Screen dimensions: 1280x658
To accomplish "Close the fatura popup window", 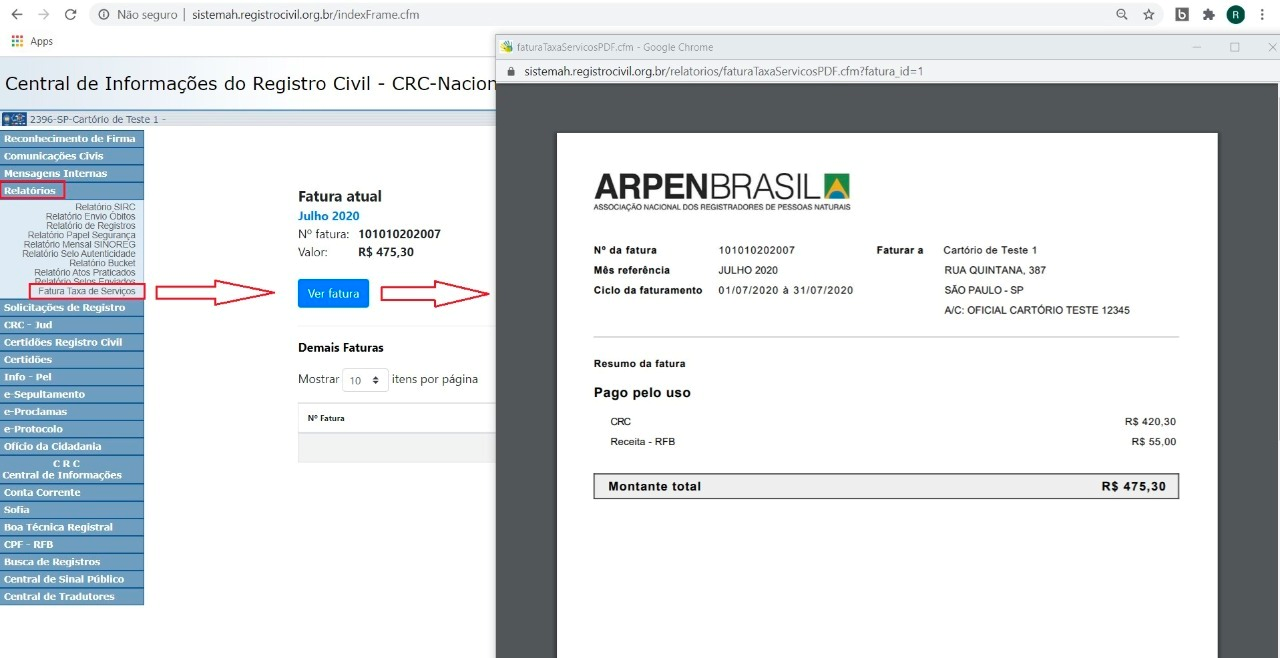I will pos(1271,47).
